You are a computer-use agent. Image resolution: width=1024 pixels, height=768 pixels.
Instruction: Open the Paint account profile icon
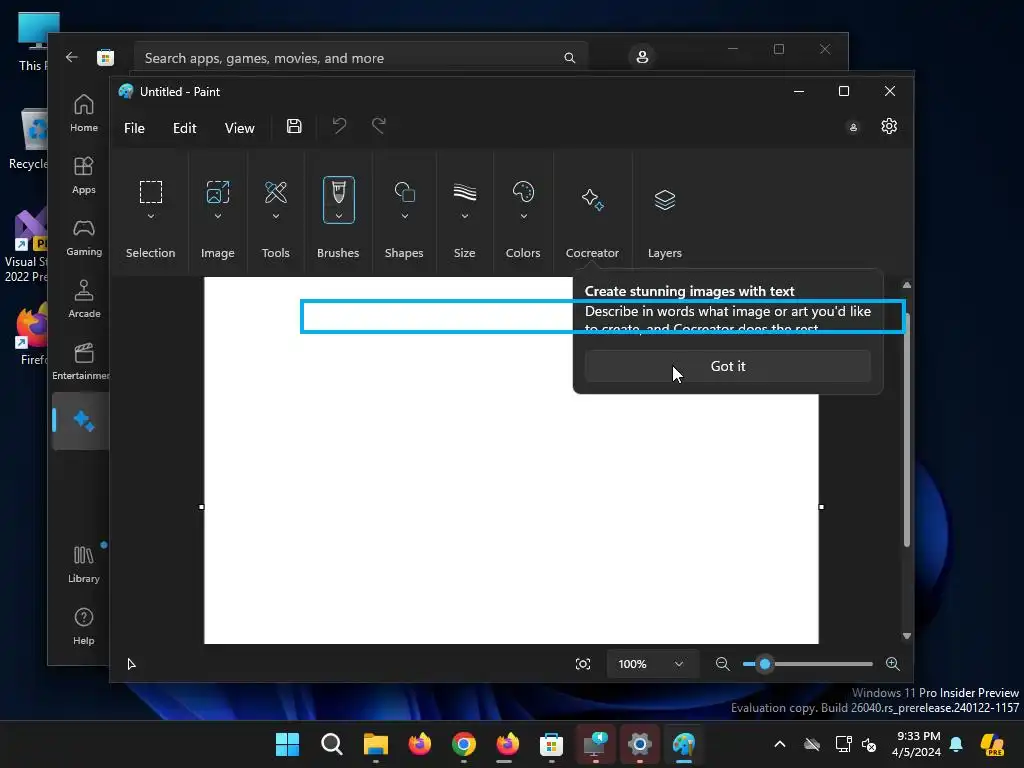pyautogui.click(x=853, y=127)
